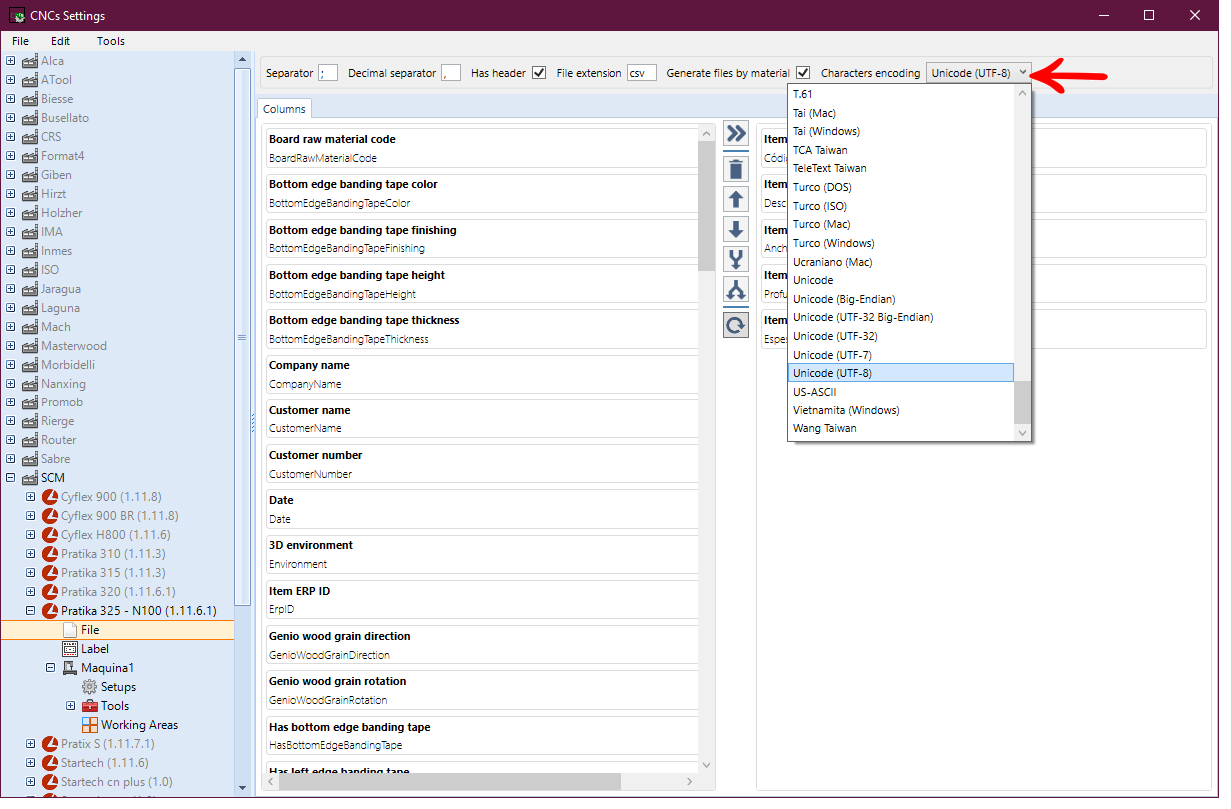Select Genio wood grain direction entry
1231x809 pixels.
(480, 646)
